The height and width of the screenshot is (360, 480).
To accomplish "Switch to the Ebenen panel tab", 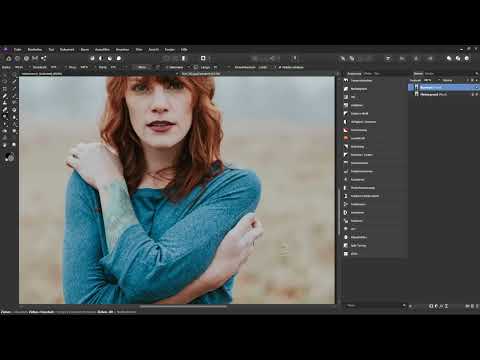I will (418, 73).
